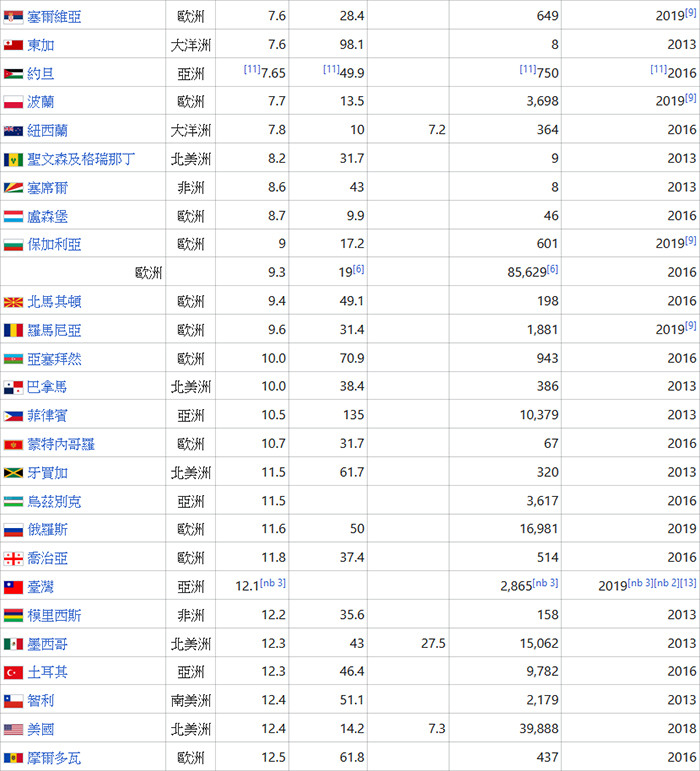
Task: Click the Uzbekistan flag icon
Action: 13,502
